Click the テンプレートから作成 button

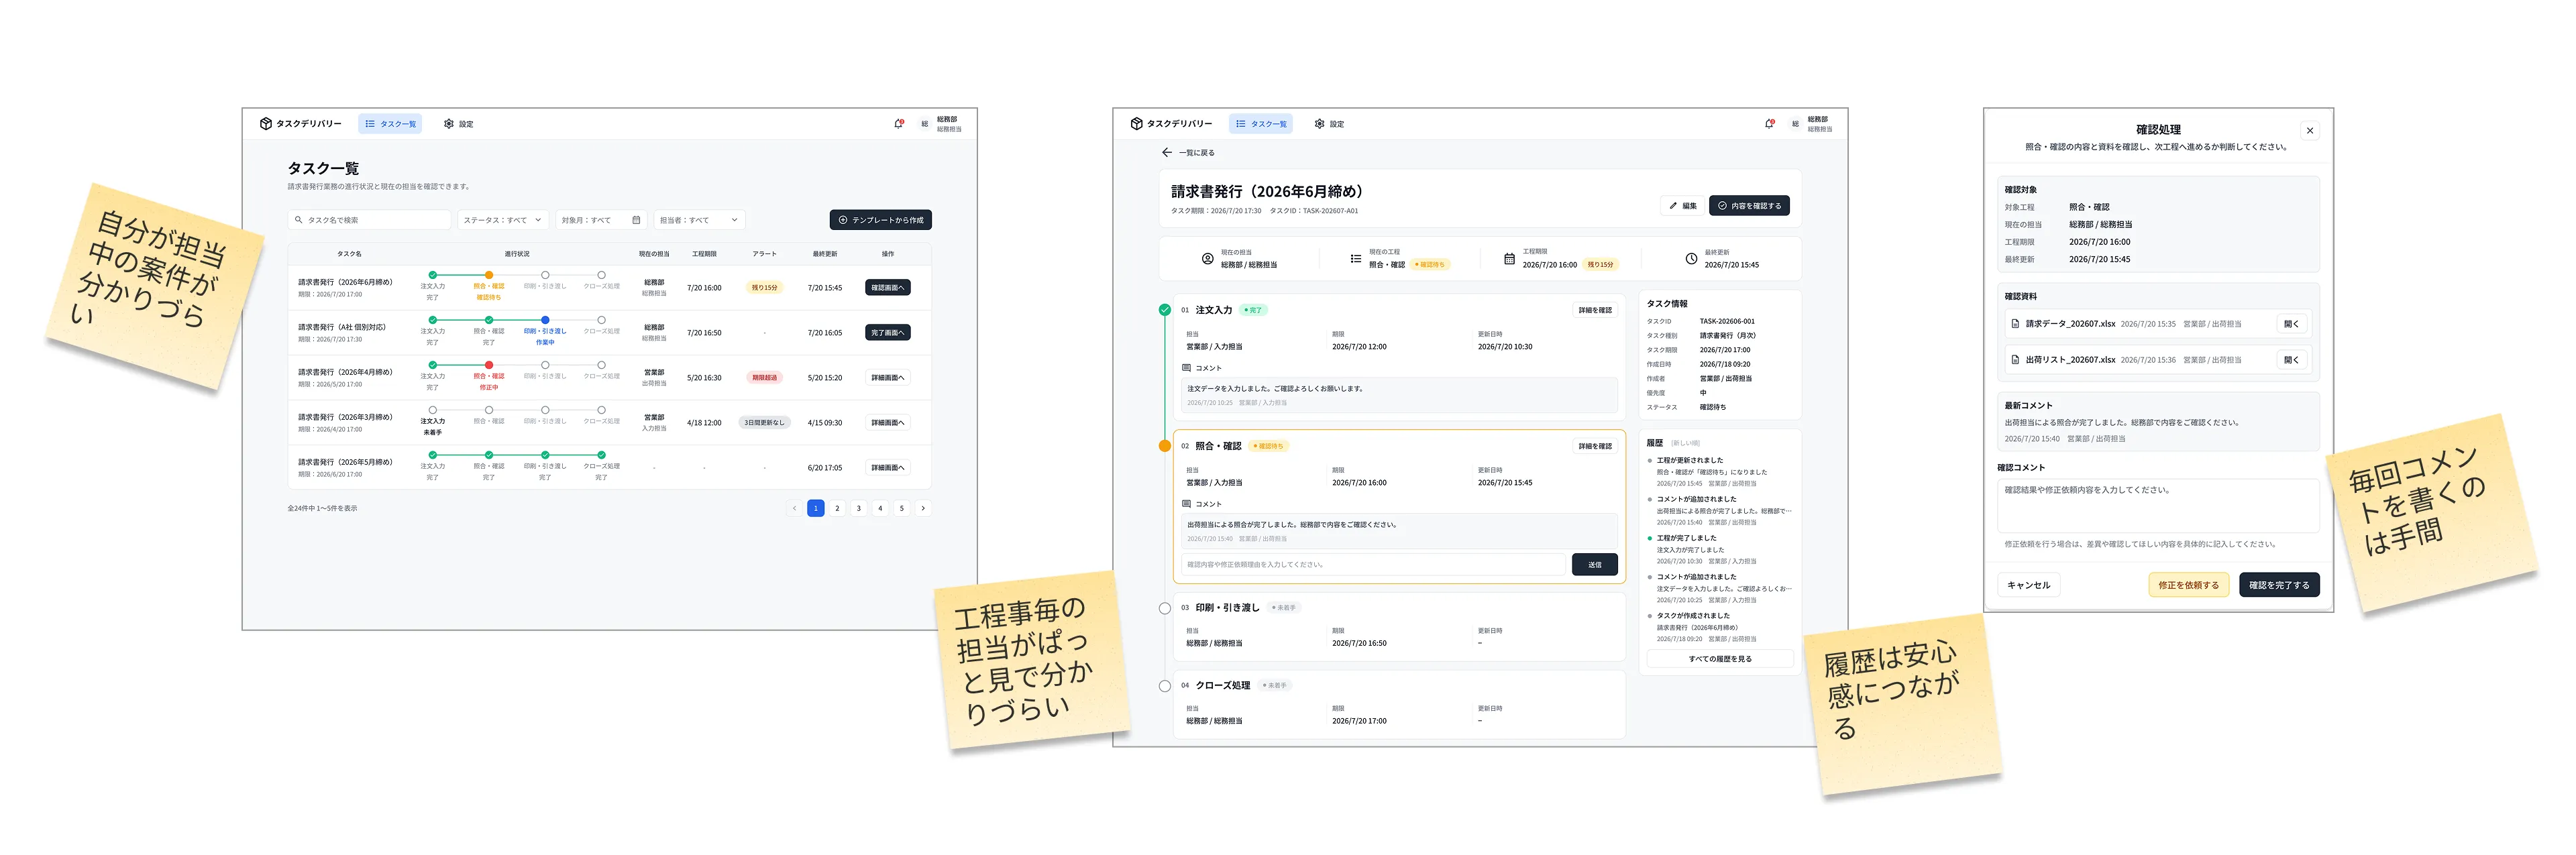pyautogui.click(x=880, y=220)
